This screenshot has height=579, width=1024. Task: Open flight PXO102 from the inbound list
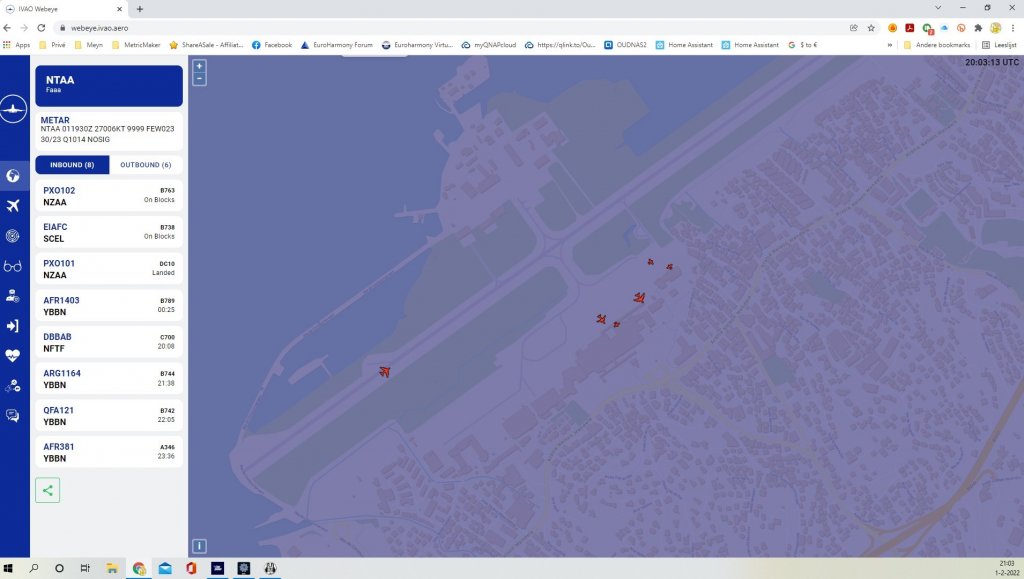pyautogui.click(x=109, y=196)
